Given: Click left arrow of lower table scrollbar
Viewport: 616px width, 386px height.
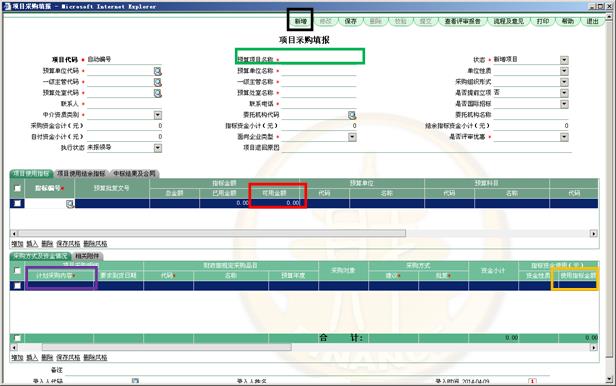Looking at the screenshot, I should point(14,348).
